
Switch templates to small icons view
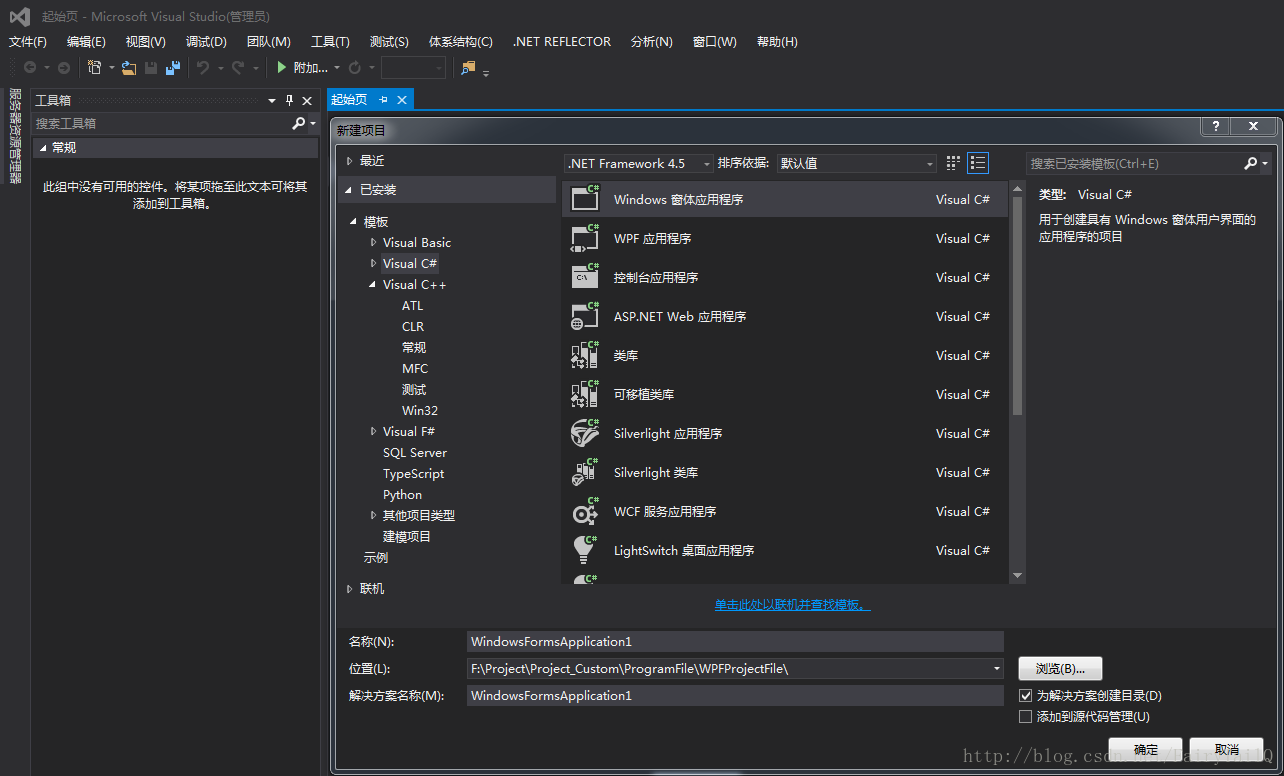(953, 162)
